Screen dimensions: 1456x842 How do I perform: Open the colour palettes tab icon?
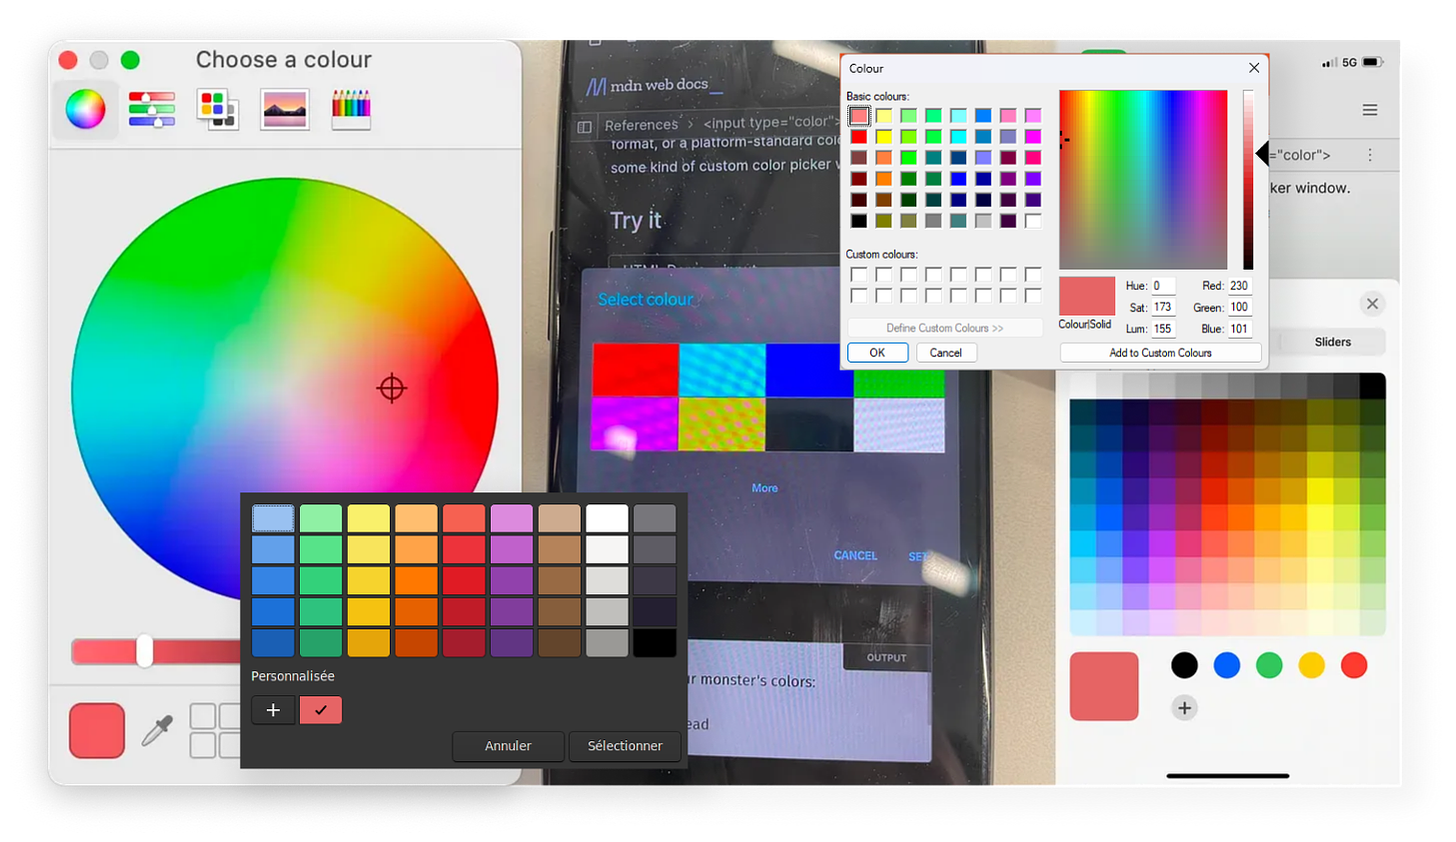pyautogui.click(x=217, y=109)
